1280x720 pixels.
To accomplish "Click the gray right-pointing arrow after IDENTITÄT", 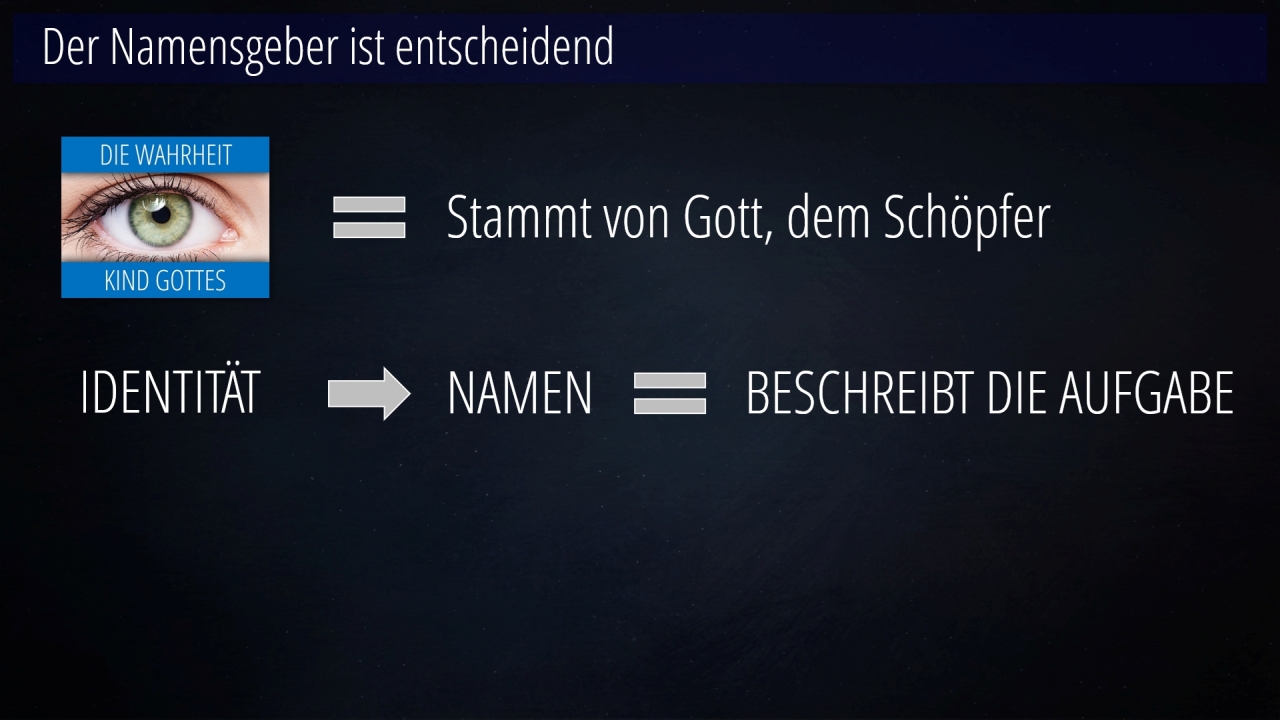I will tap(369, 394).
